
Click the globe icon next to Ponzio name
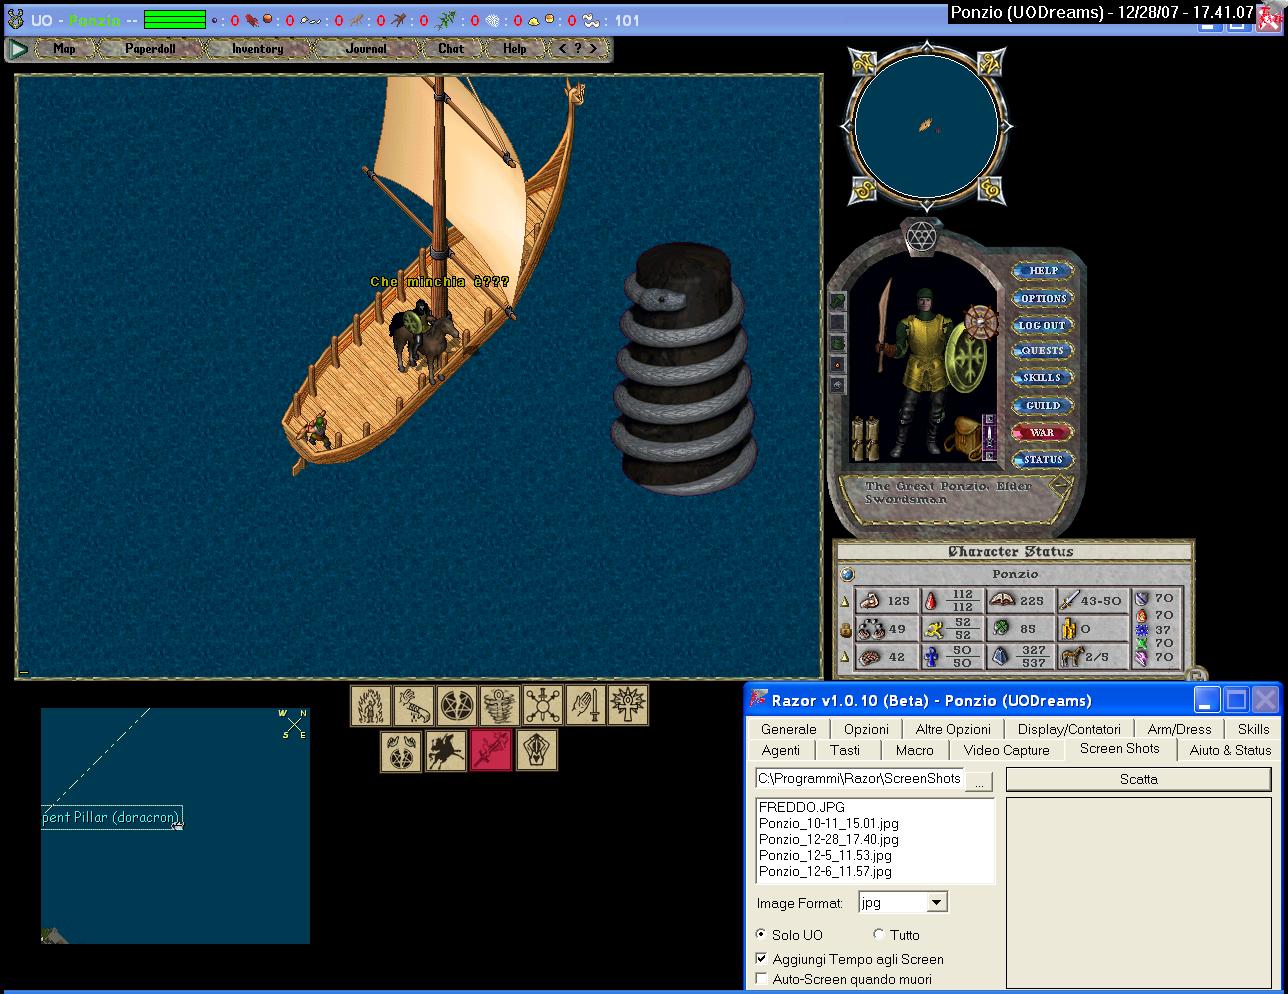(848, 574)
